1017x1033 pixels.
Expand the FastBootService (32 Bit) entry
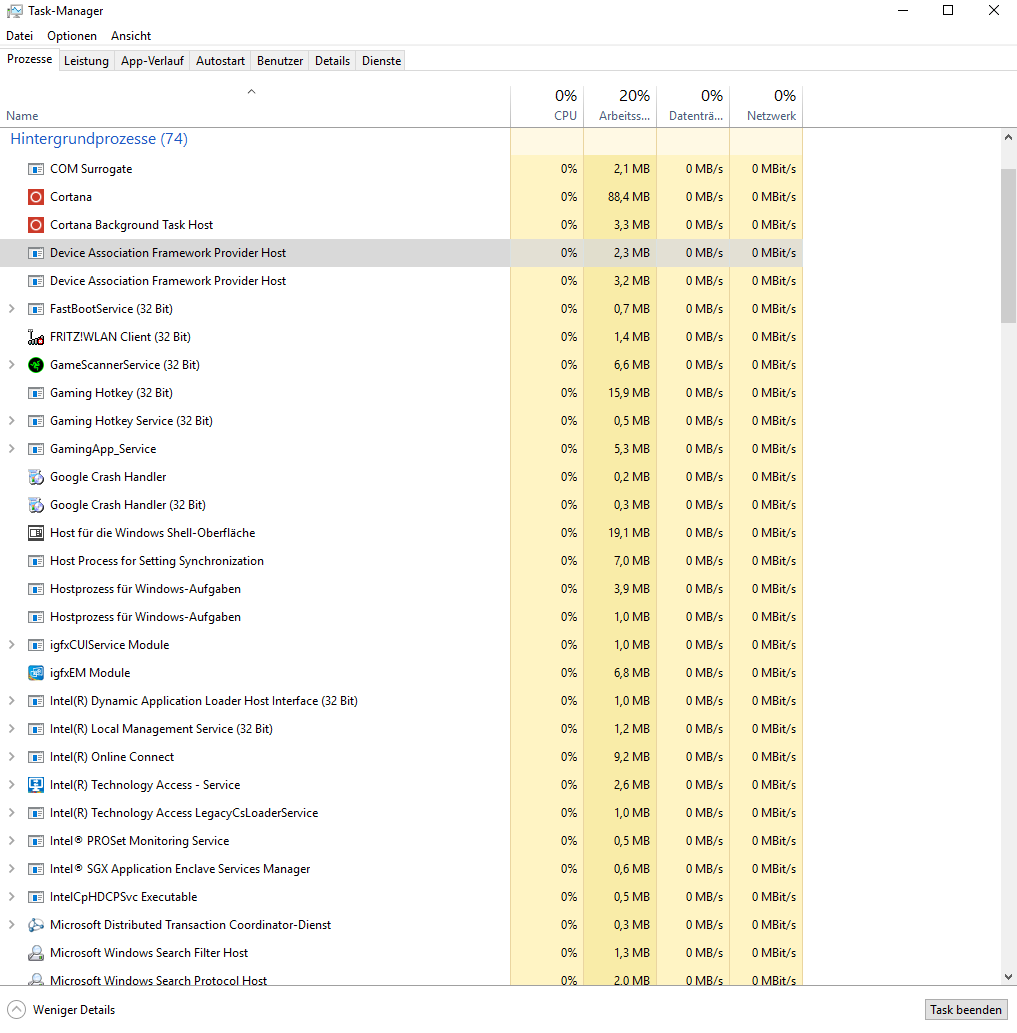click(11, 309)
